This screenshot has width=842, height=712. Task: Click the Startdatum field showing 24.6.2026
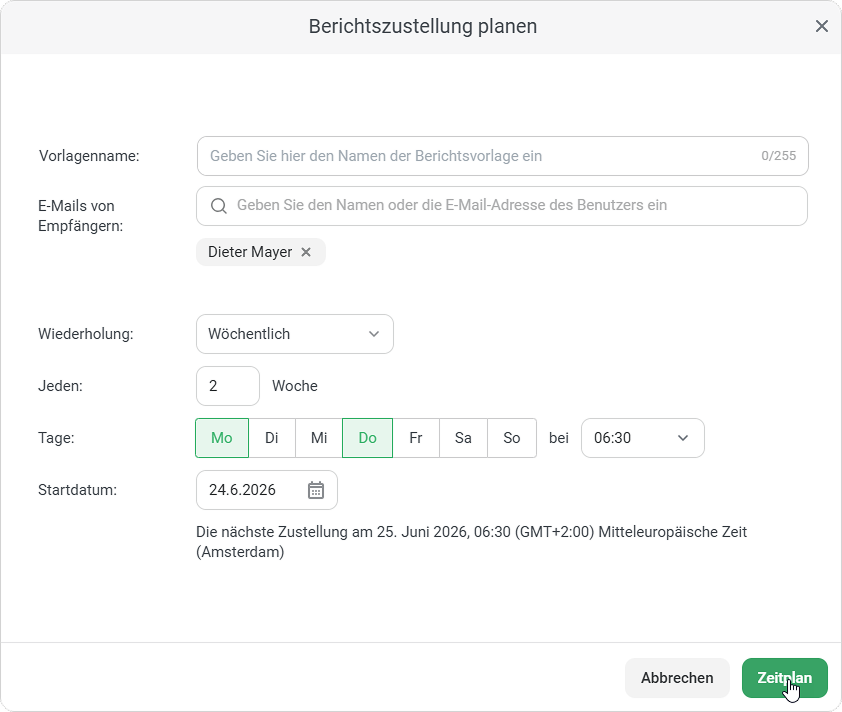click(267, 490)
